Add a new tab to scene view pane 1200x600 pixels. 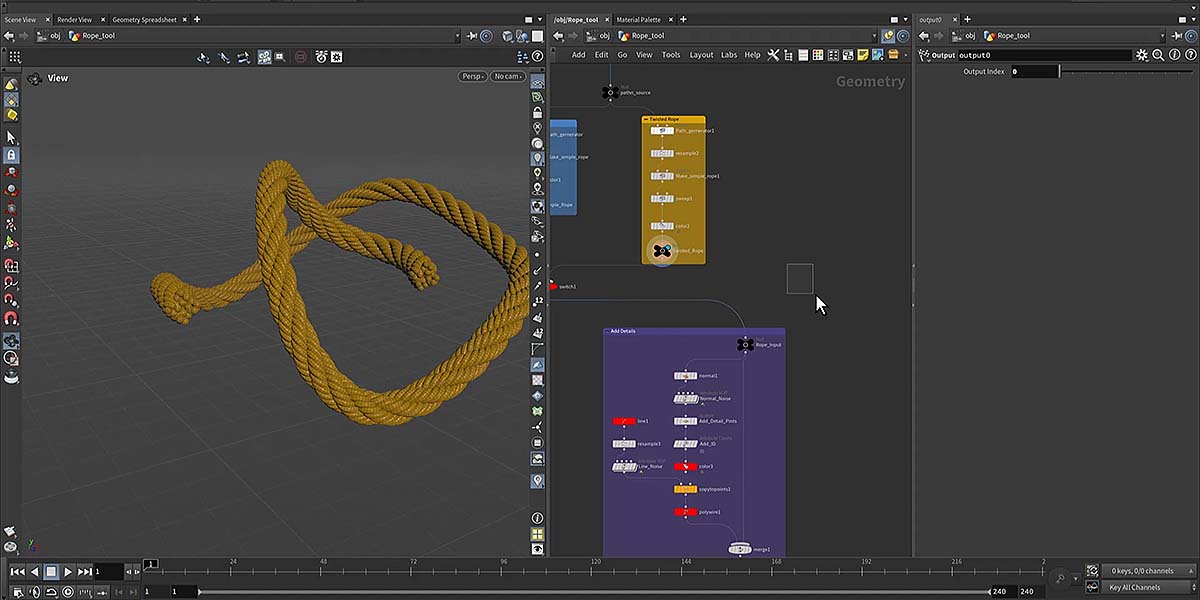click(x=196, y=20)
